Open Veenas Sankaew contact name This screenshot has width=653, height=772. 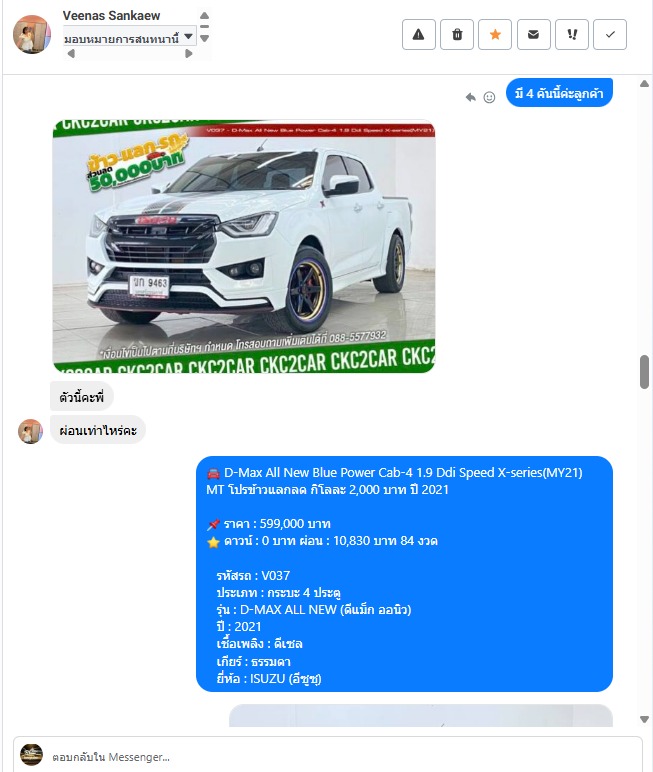pos(111,16)
